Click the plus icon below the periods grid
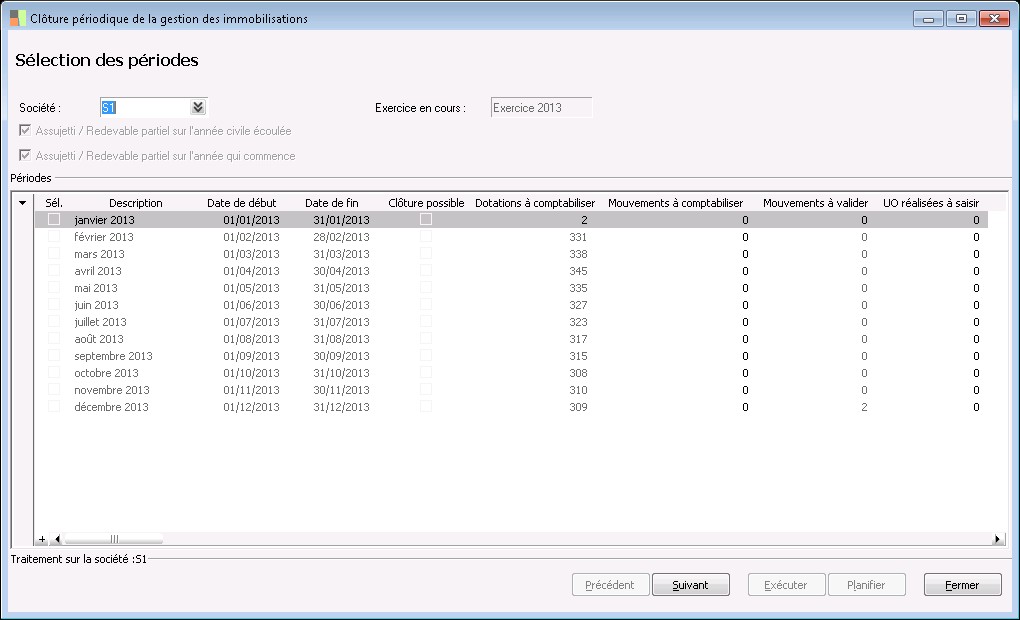The width and height of the screenshot is (1020, 620). pos(42,539)
